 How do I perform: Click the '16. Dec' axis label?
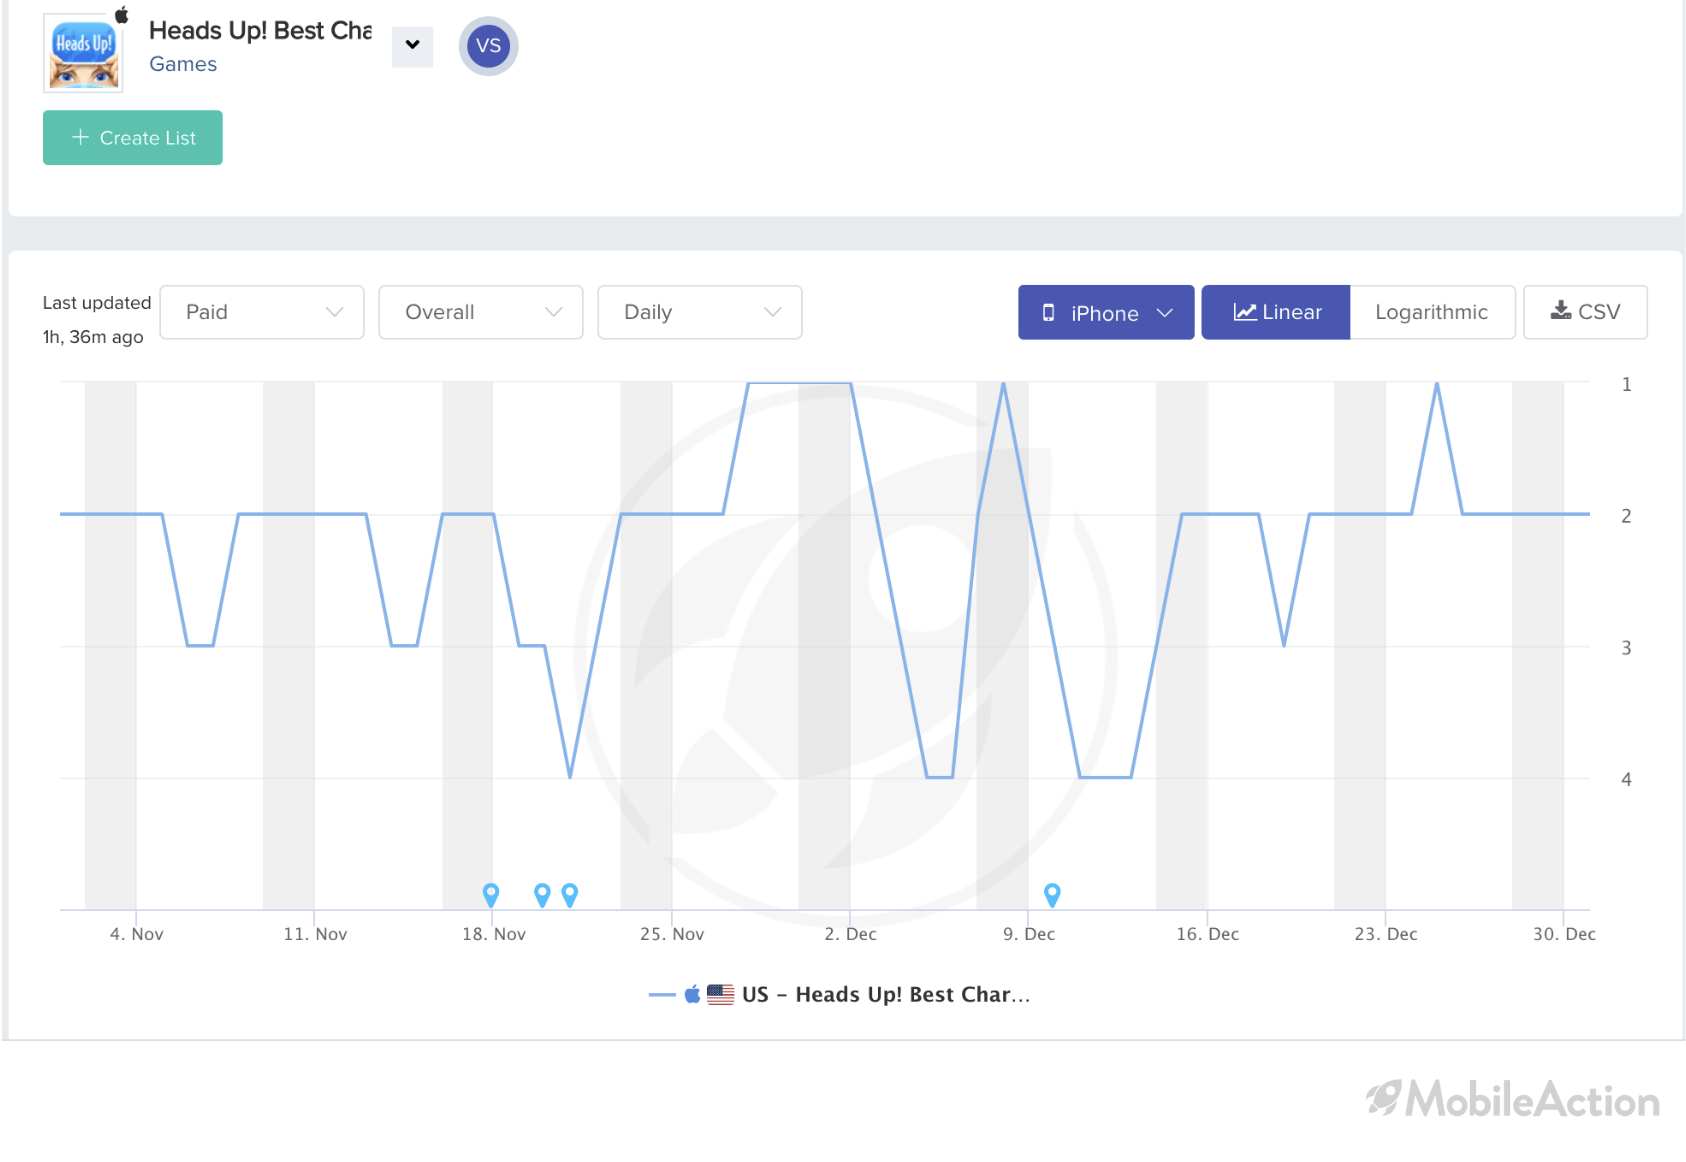(x=1207, y=934)
